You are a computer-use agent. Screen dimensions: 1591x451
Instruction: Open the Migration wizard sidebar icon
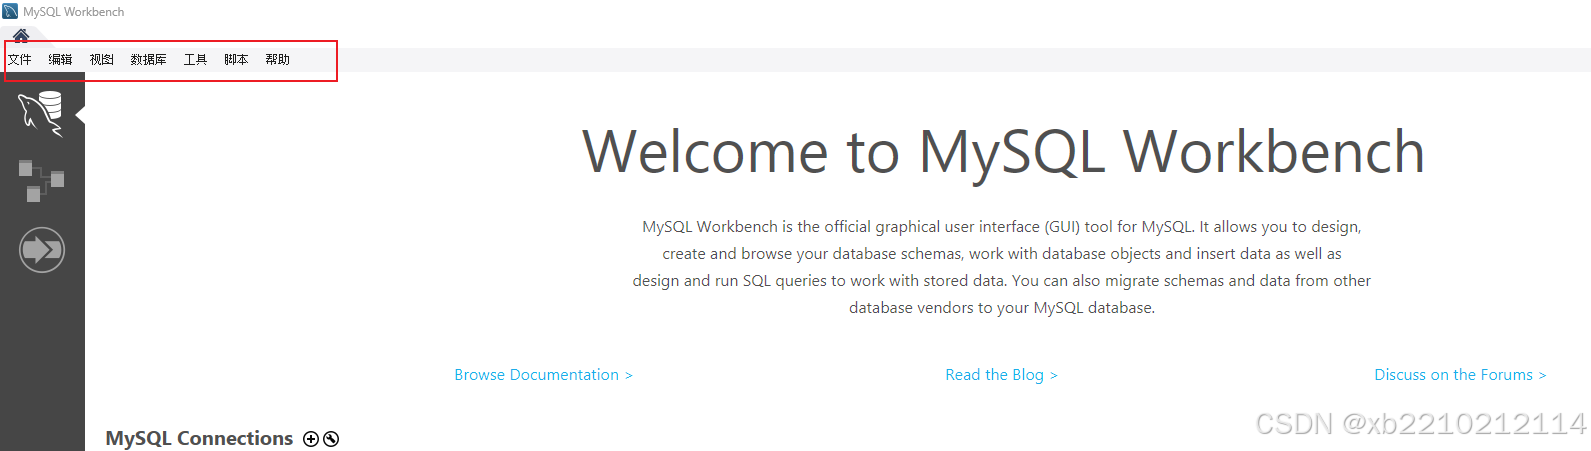pos(42,249)
